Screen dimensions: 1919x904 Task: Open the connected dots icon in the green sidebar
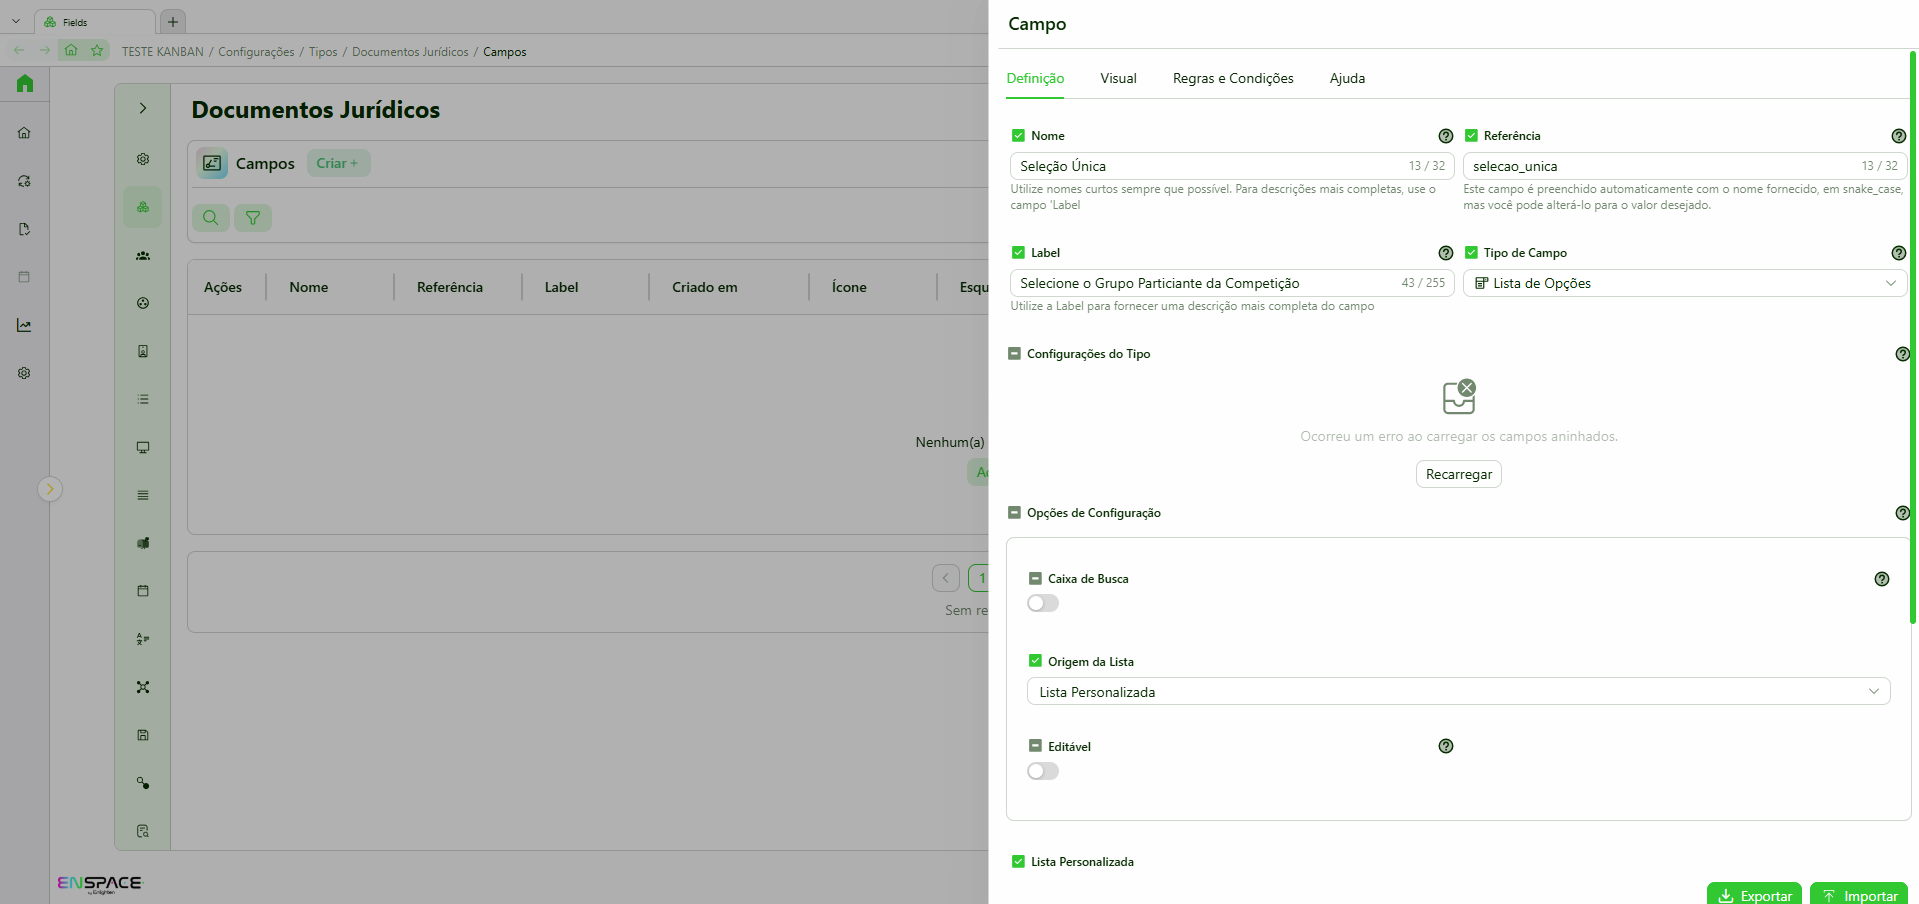[x=143, y=783]
